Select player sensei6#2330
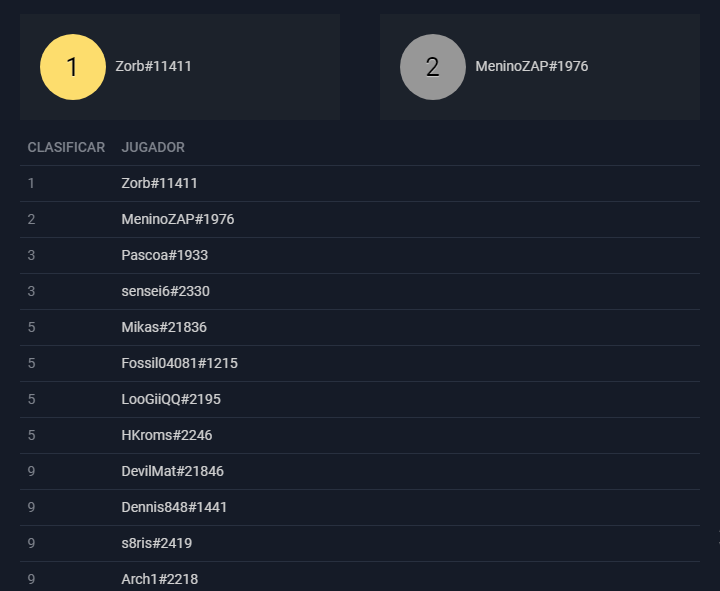 click(x=165, y=291)
